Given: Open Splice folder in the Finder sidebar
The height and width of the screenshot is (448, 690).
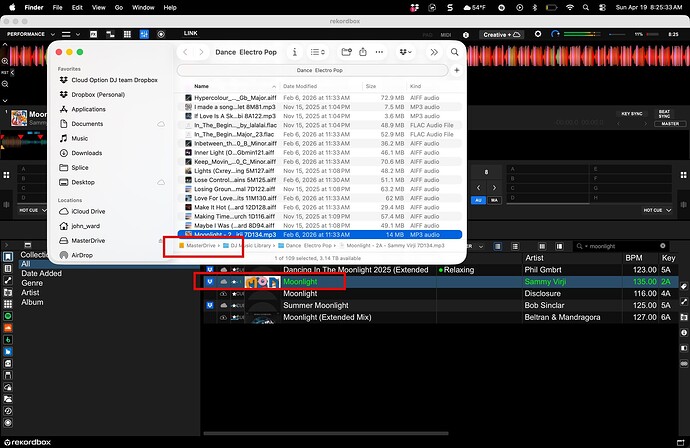Looking at the screenshot, I should click(80, 168).
